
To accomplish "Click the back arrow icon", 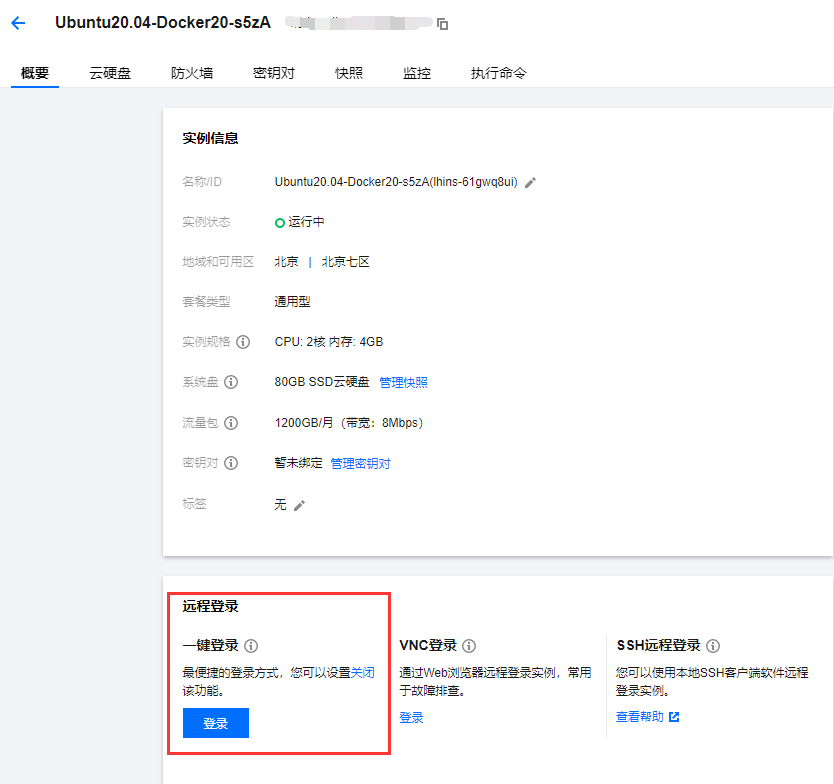I will coord(18,23).
